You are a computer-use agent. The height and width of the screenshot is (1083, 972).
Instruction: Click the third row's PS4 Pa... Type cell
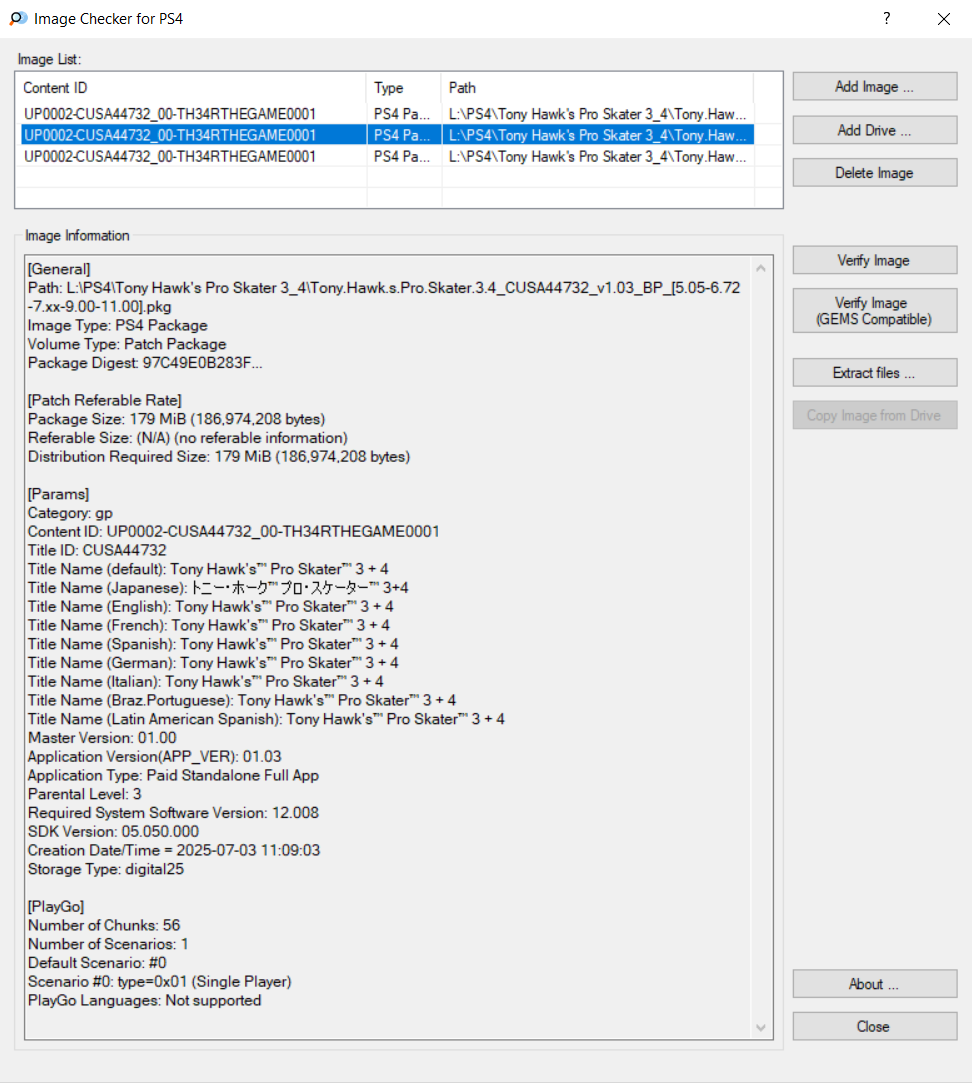402,157
